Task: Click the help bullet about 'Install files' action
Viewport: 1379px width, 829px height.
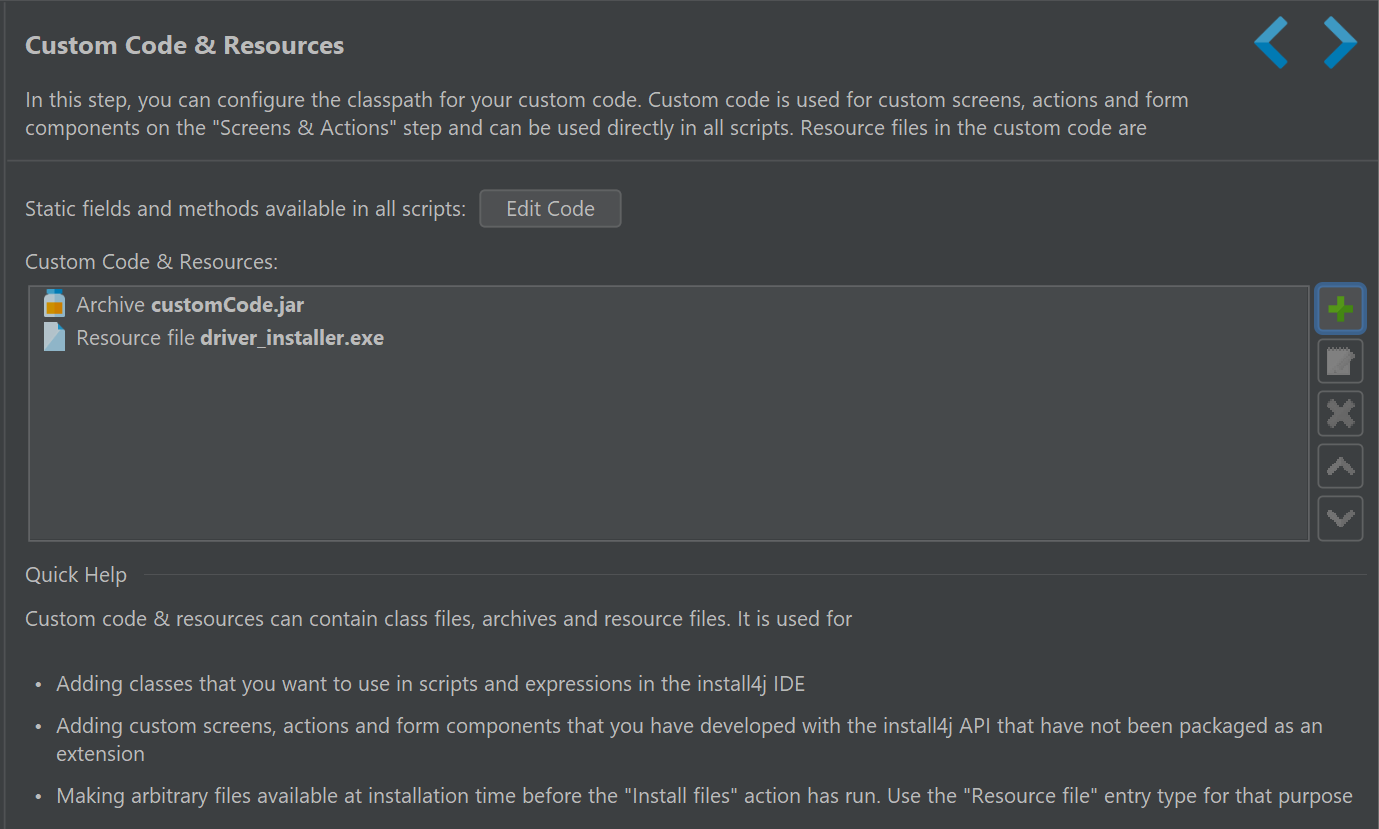Action: point(704,796)
